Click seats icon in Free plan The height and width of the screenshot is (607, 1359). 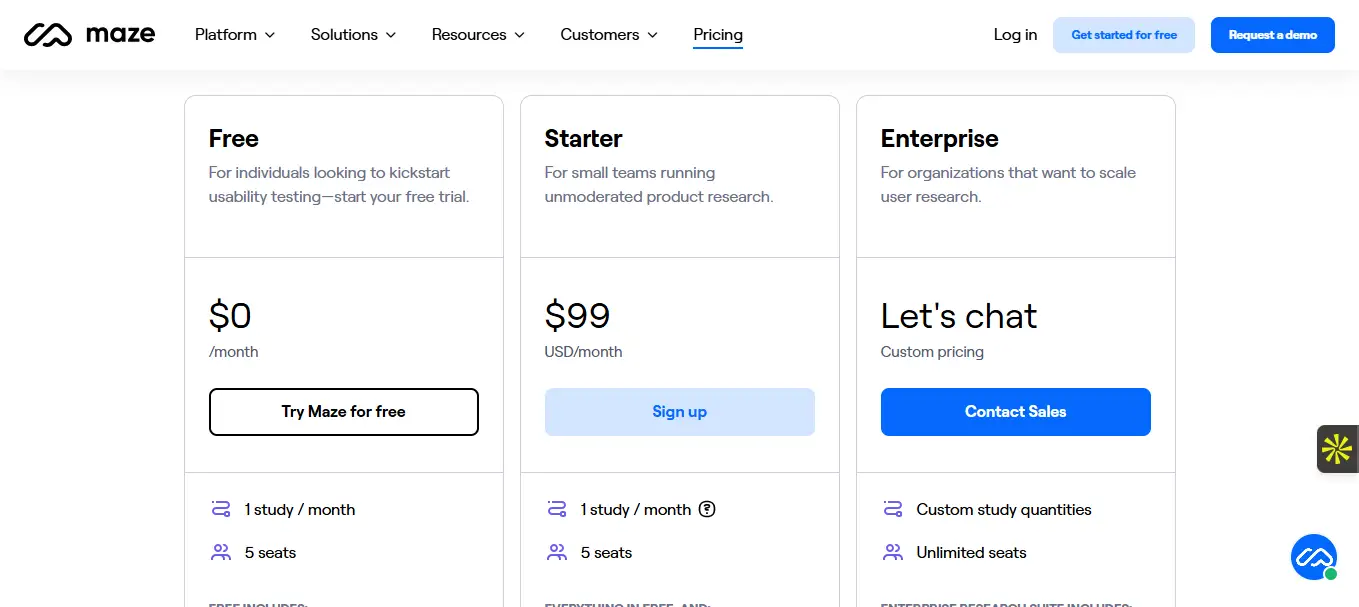221,552
